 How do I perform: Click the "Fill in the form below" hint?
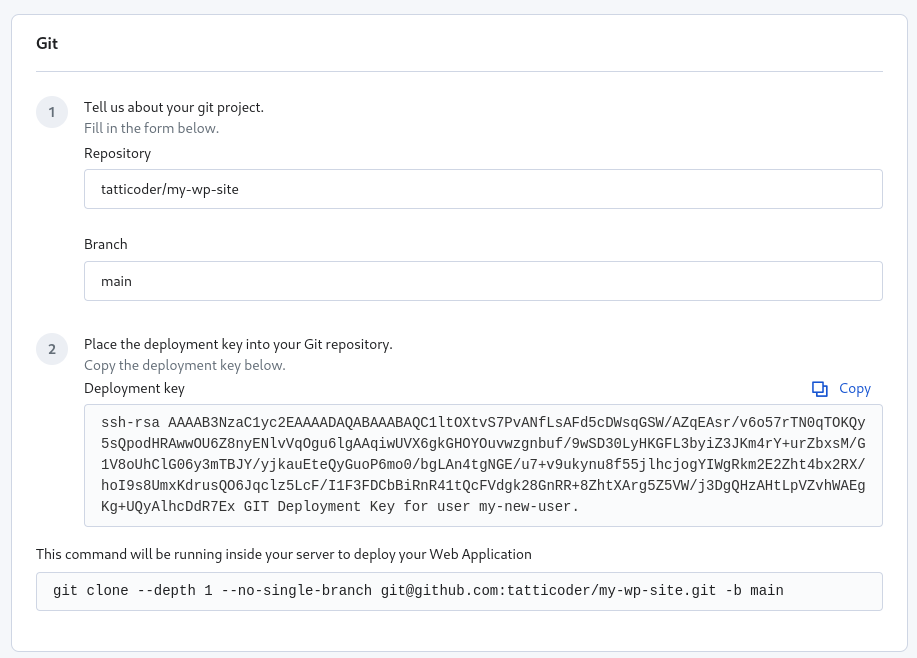(x=151, y=129)
